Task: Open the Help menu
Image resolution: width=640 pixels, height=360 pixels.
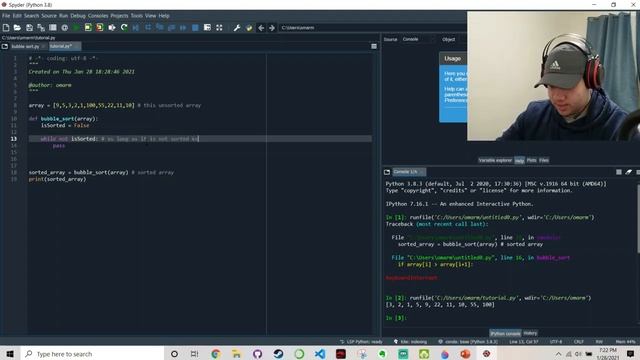Action: pyautogui.click(x=164, y=16)
